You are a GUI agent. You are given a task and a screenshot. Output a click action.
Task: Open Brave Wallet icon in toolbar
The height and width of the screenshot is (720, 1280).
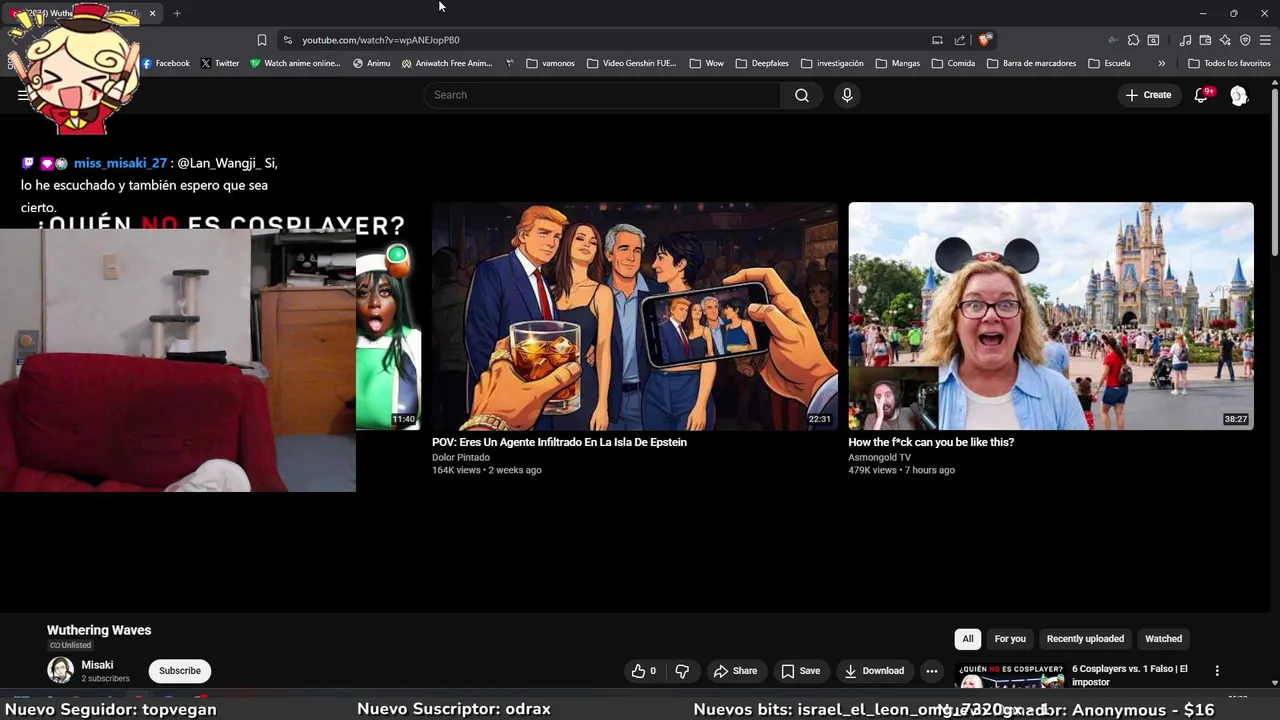point(1205,40)
